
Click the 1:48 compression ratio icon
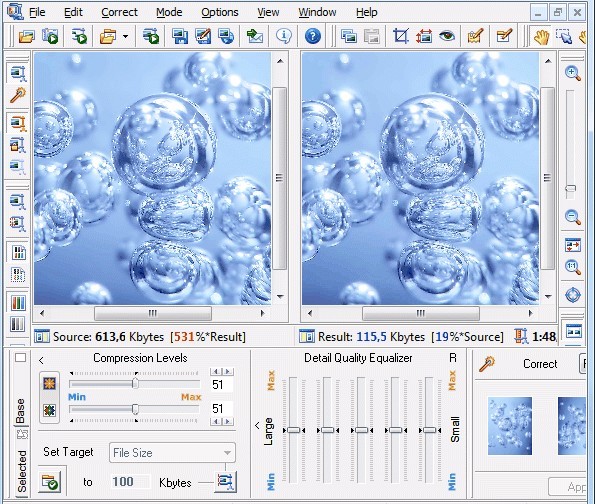(x=521, y=337)
